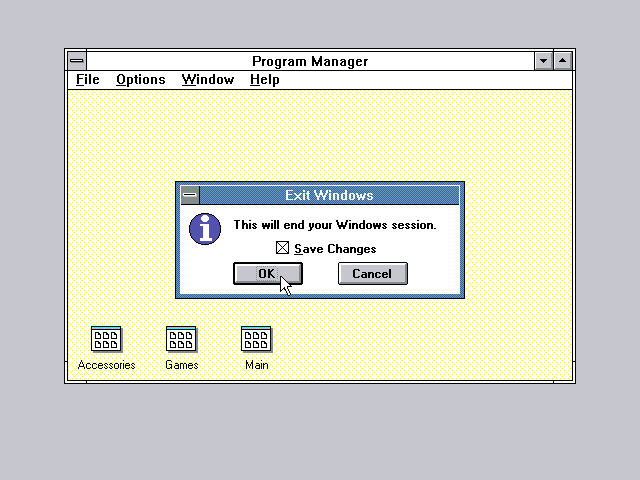Click the 'Accessories' group label
The height and width of the screenshot is (480, 640).
[107, 365]
